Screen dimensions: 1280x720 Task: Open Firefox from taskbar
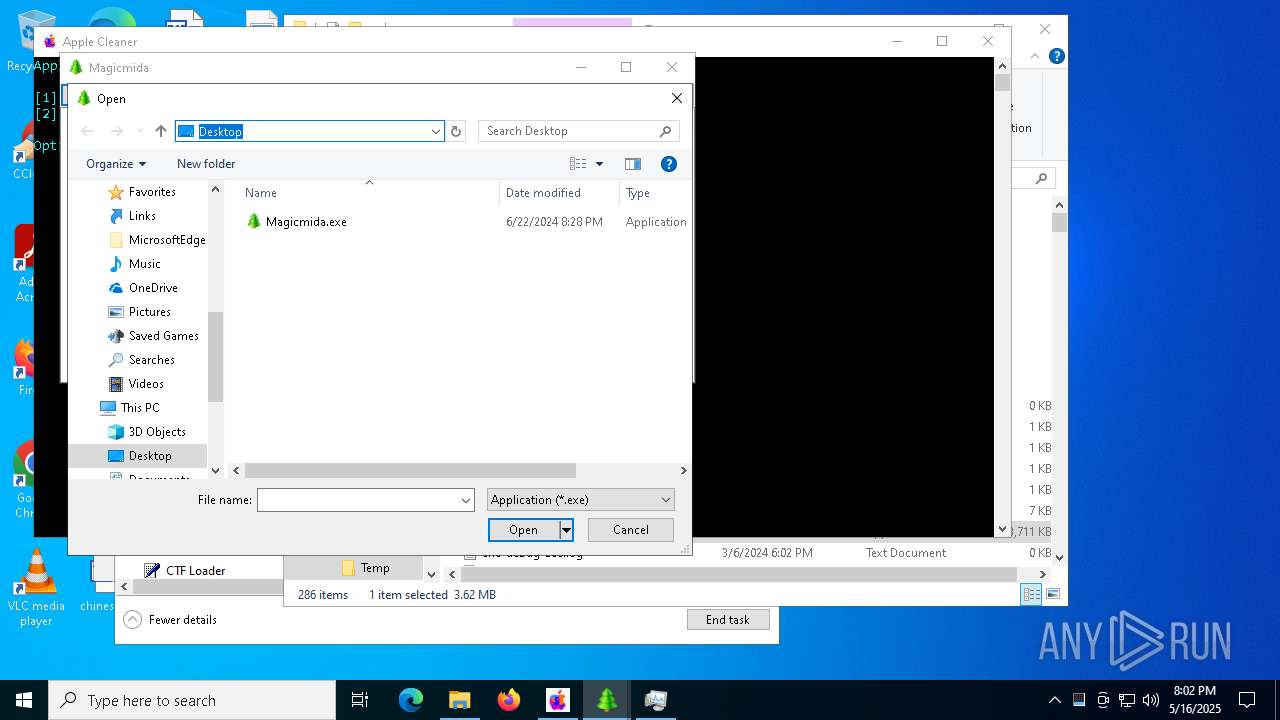click(x=509, y=700)
